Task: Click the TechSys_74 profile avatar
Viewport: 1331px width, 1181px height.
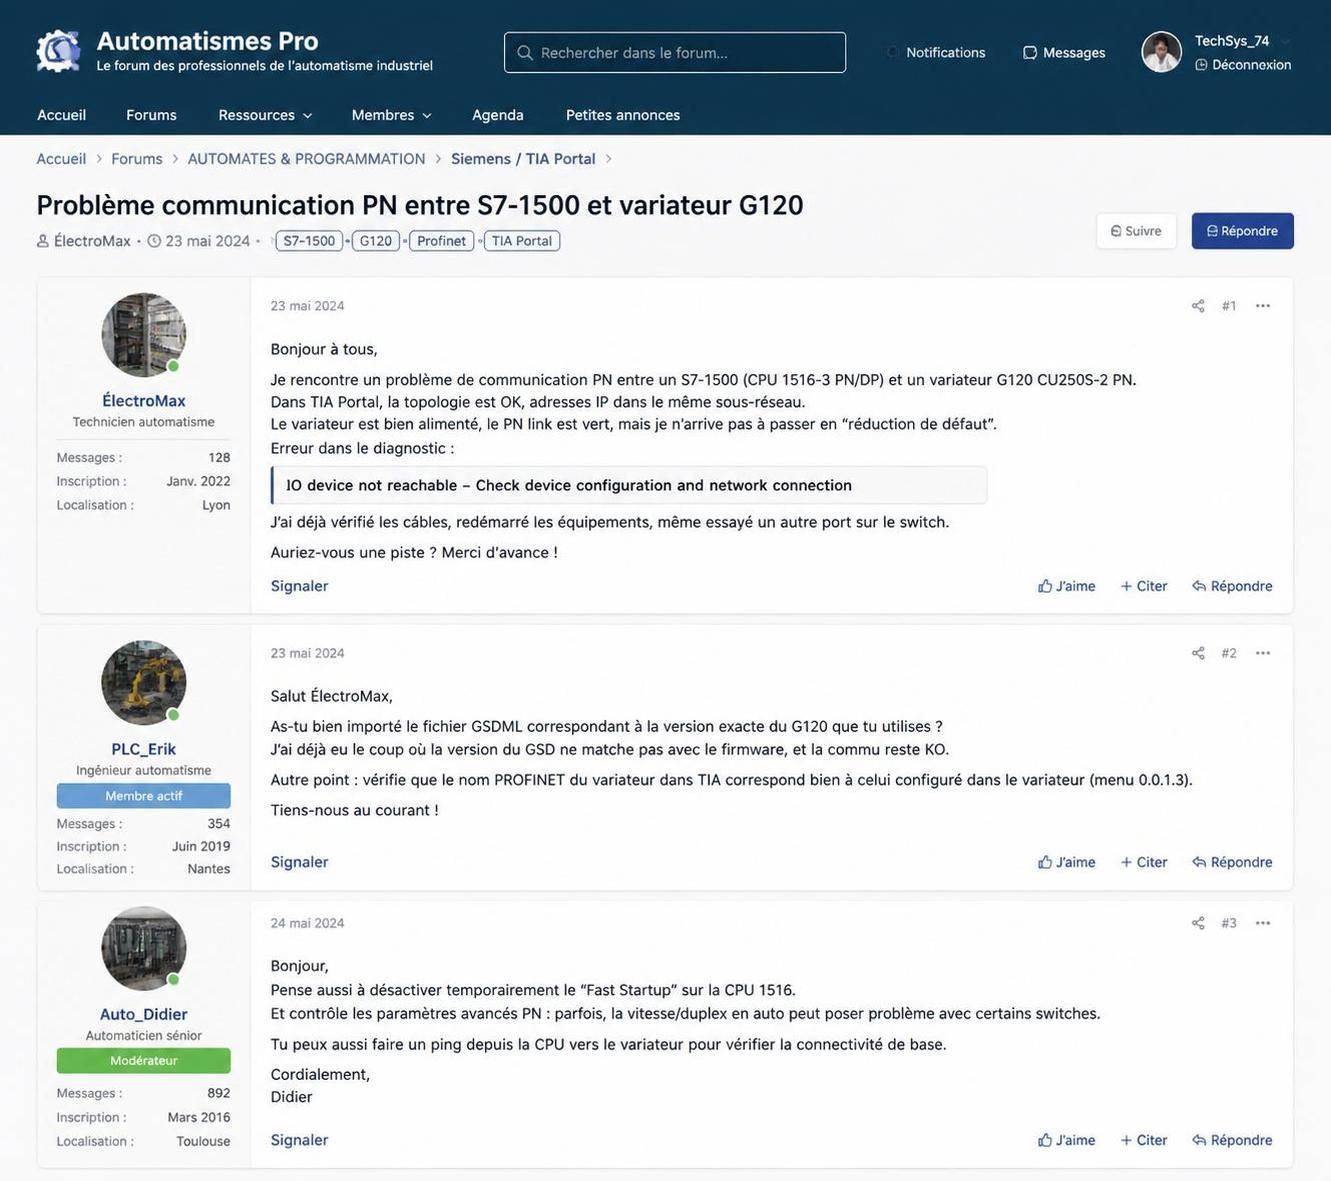Action: pyautogui.click(x=1161, y=52)
